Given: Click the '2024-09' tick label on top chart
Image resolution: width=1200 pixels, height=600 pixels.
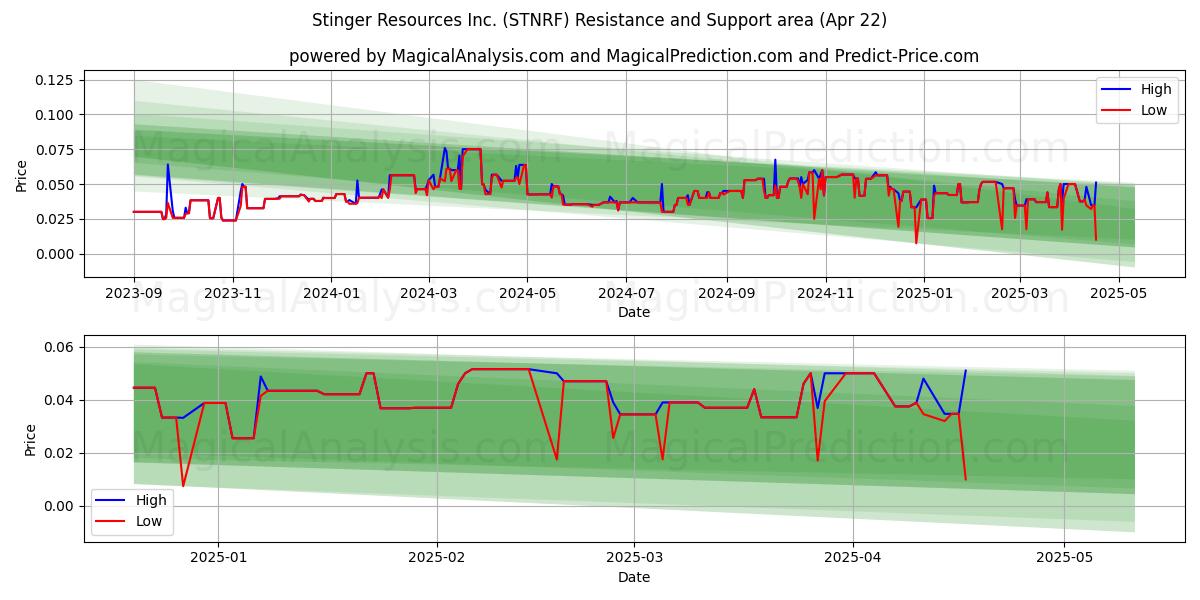Looking at the screenshot, I should [x=726, y=293].
